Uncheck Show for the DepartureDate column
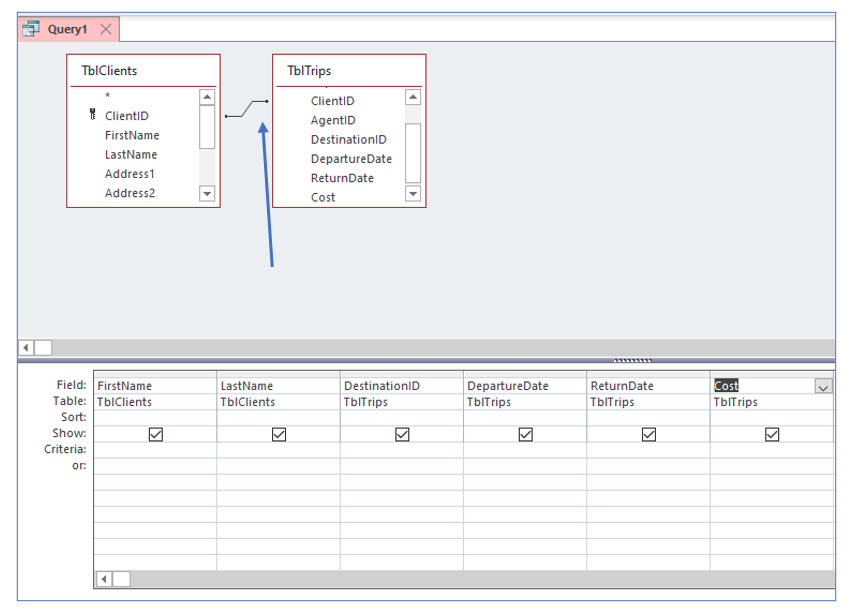The image size is (850, 612). (525, 434)
